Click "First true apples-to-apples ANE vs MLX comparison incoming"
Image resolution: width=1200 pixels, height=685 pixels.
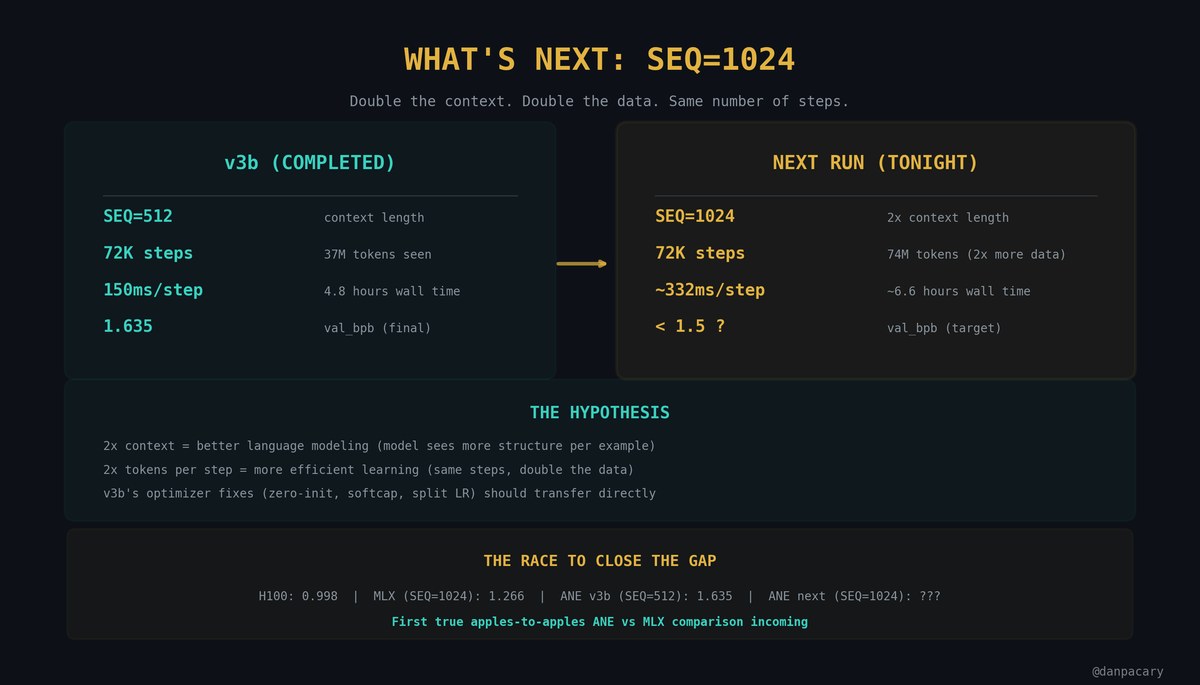click(600, 622)
